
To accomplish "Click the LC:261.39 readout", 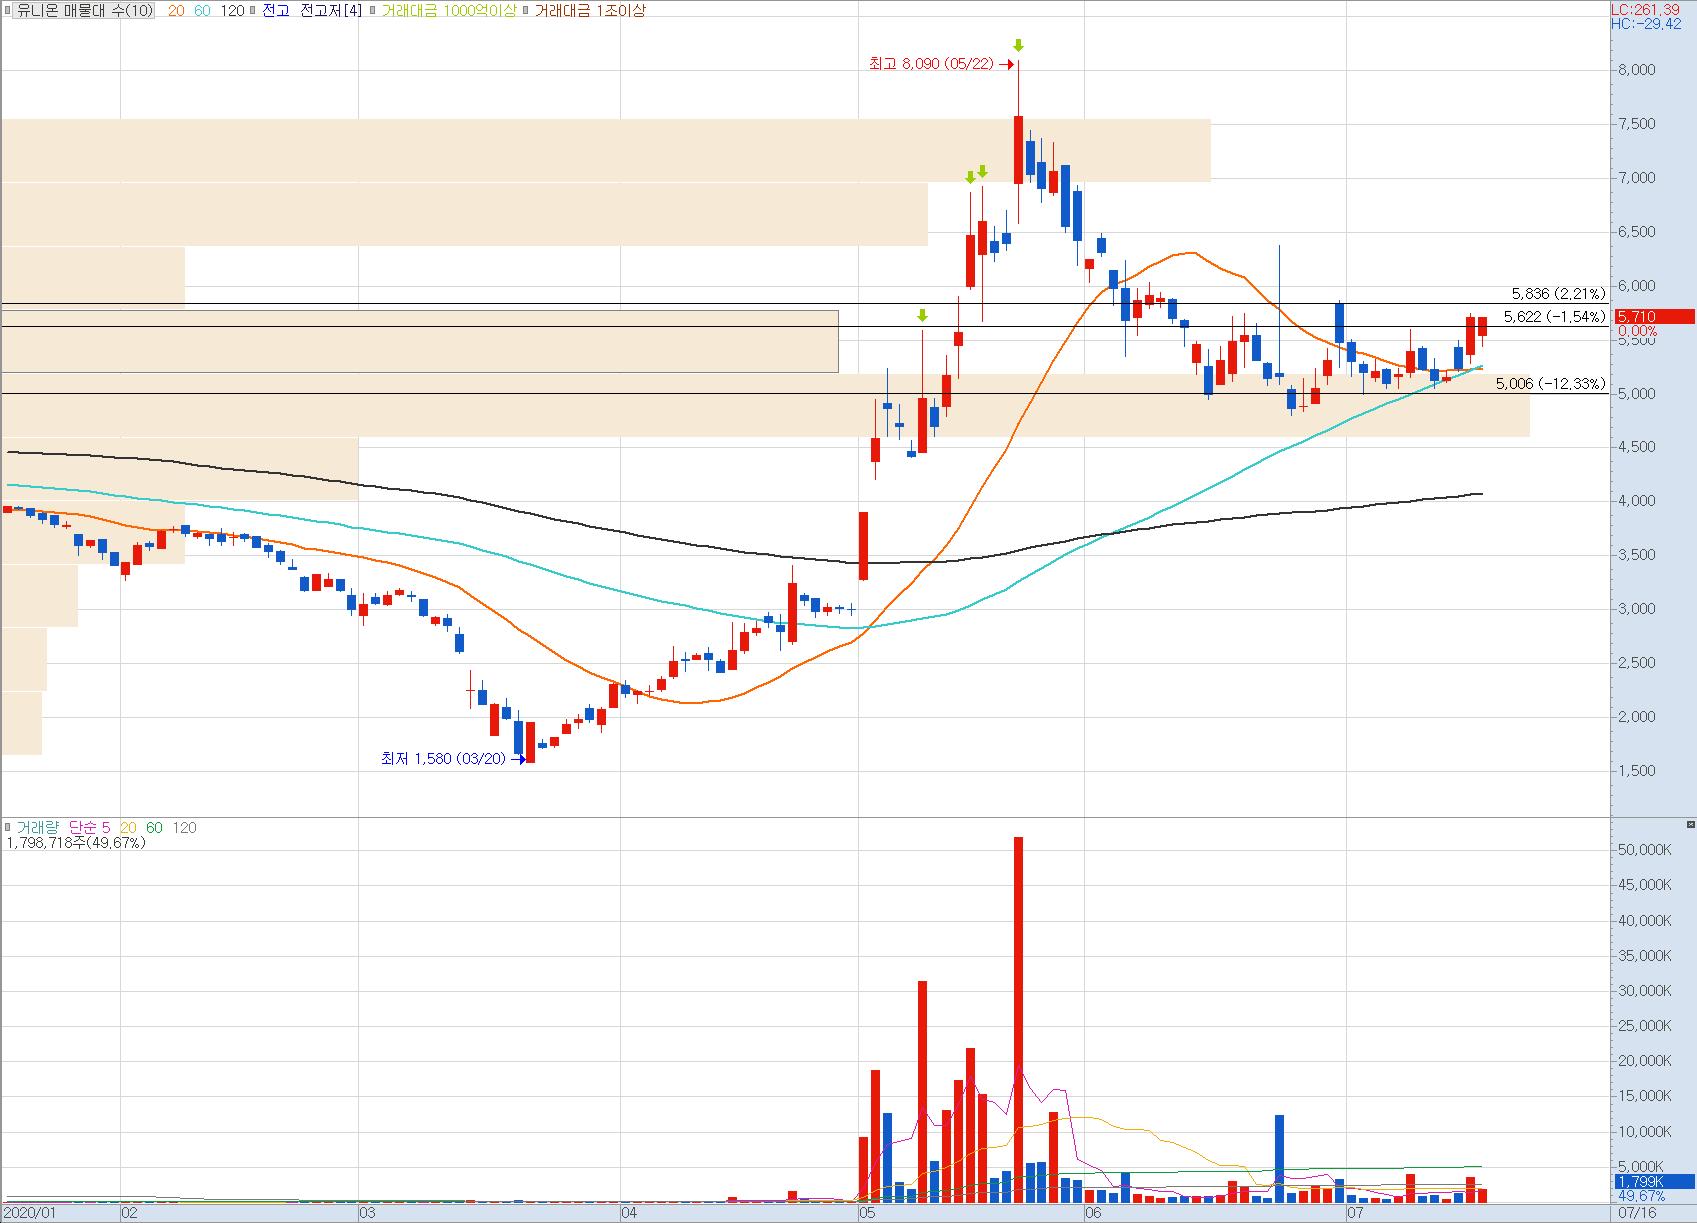I will click(x=1645, y=9).
